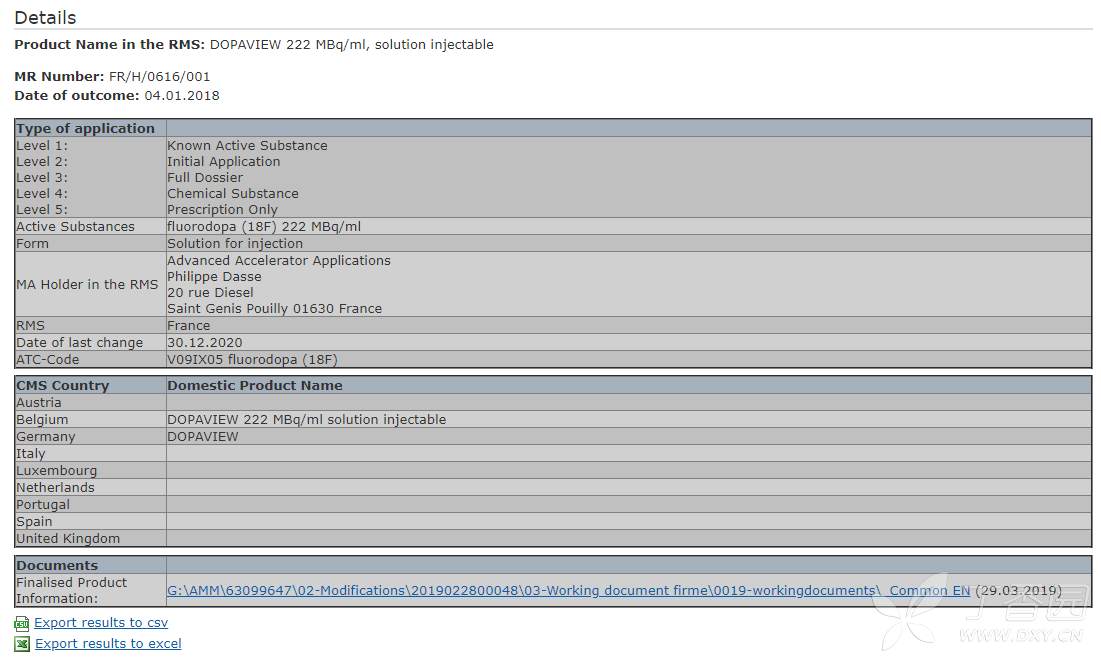Click the Domestic Product Name column header
Viewport: 1101px width, 662px height.
click(x=255, y=386)
